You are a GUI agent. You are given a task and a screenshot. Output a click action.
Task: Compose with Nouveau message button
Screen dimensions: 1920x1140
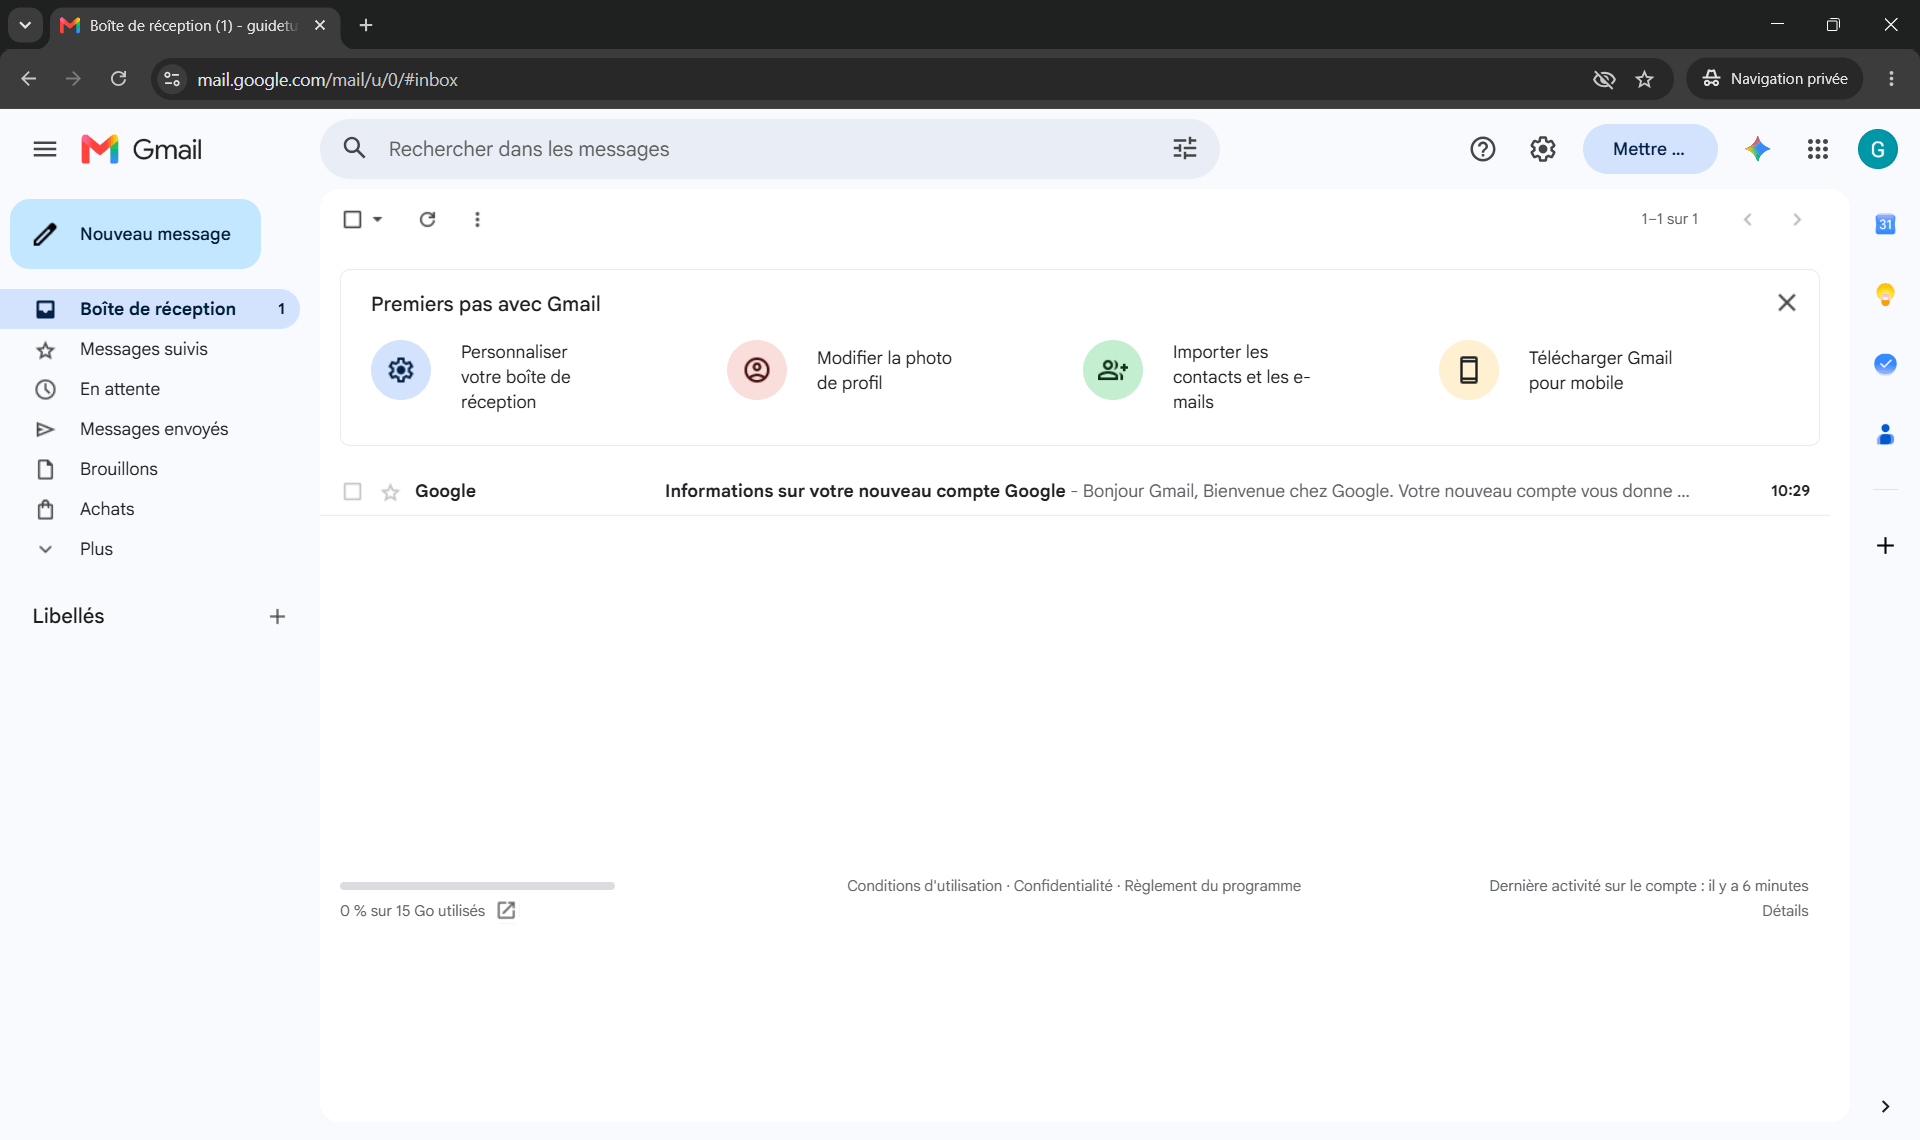[x=135, y=234]
